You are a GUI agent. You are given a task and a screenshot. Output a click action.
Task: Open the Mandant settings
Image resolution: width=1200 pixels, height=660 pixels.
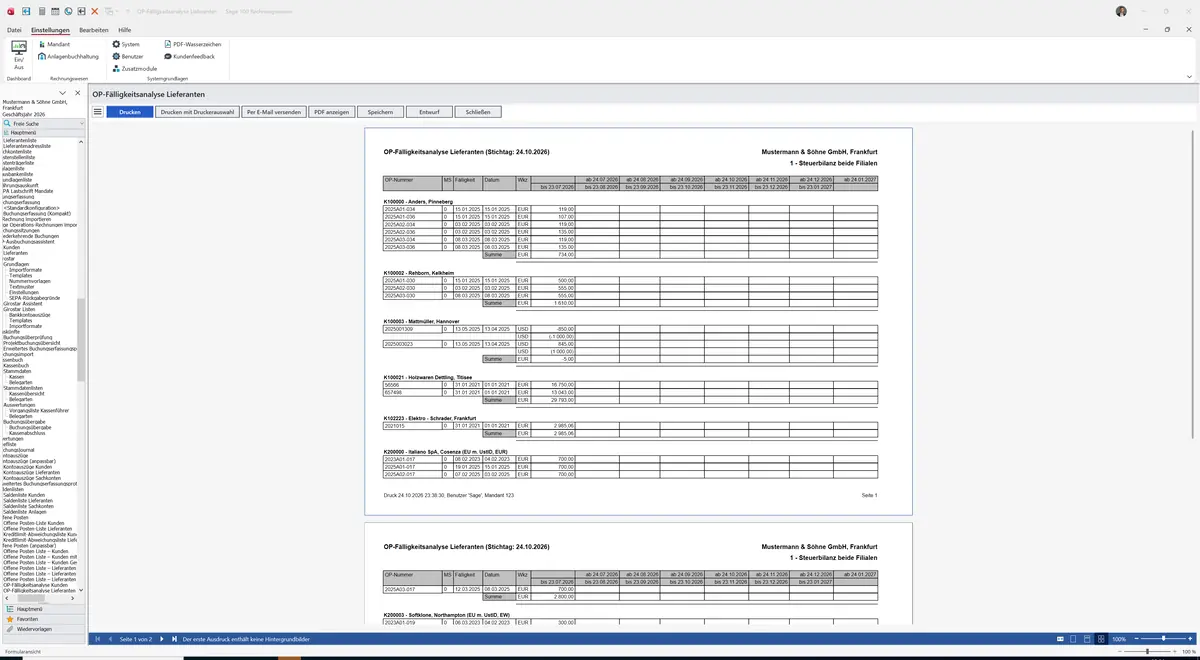[54, 44]
